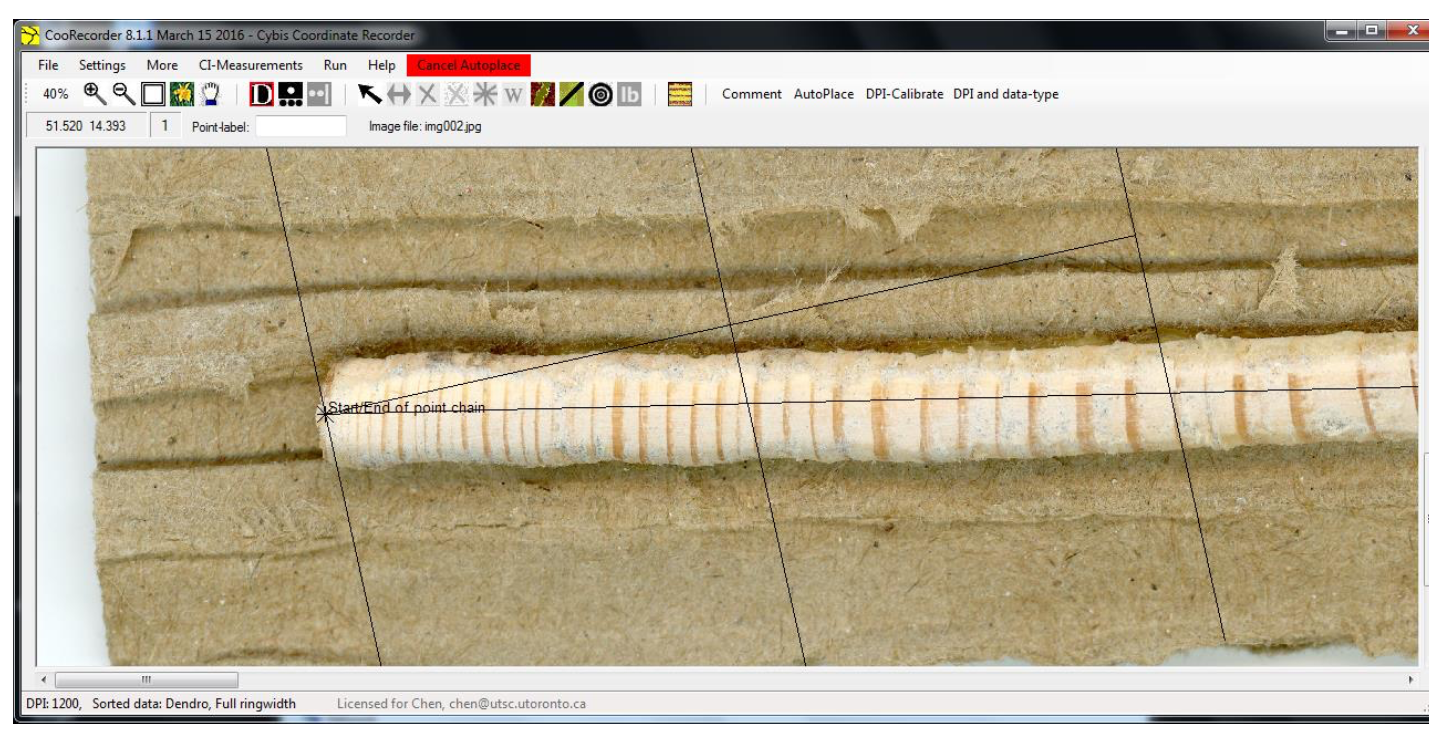The width and height of the screenshot is (1450, 738).
Task: Toggle the black dots pattern mode icon
Action: point(290,95)
